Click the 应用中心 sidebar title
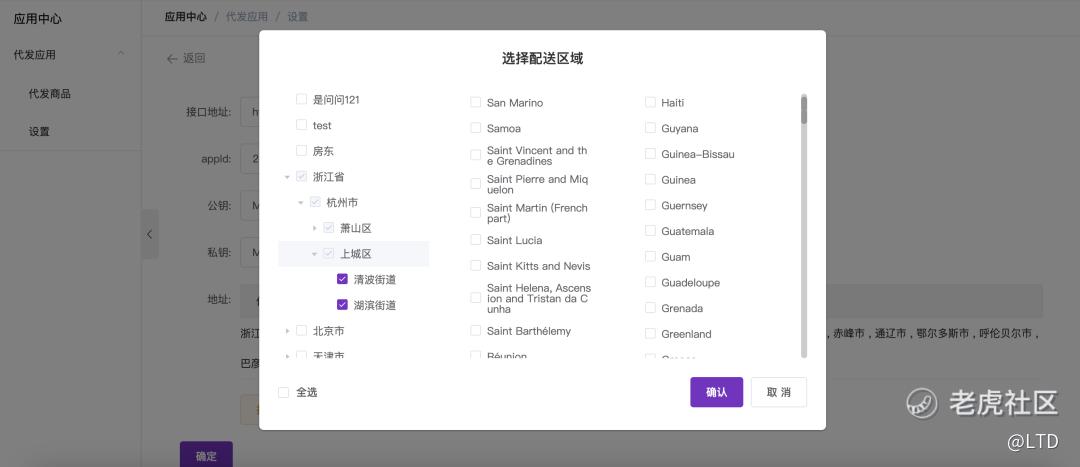This screenshot has height=467, width=1080. (x=38, y=19)
